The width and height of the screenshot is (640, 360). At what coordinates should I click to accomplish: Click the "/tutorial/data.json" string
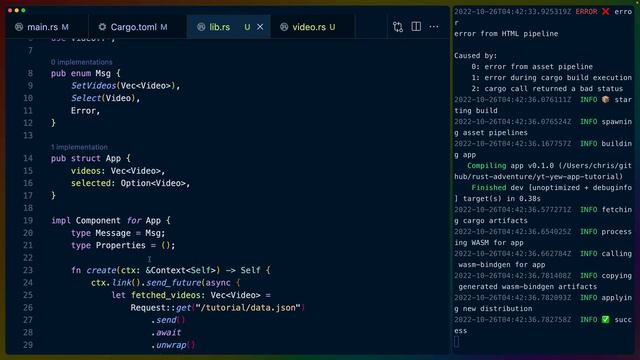pyautogui.click(x=248, y=307)
